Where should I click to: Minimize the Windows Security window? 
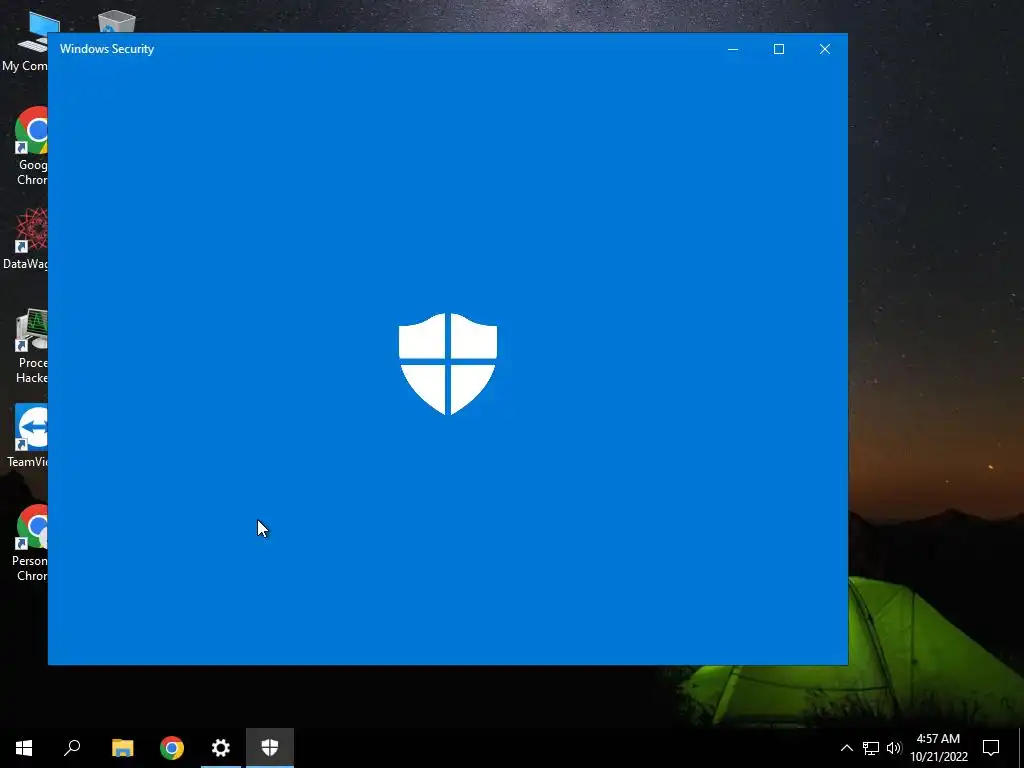[x=733, y=49]
